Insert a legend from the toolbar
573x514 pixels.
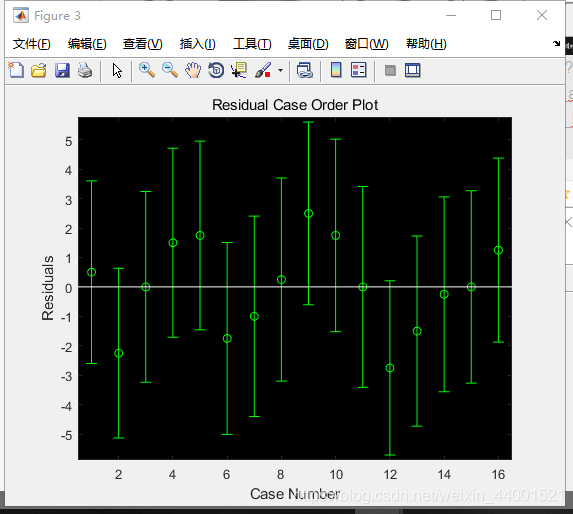coord(358,70)
